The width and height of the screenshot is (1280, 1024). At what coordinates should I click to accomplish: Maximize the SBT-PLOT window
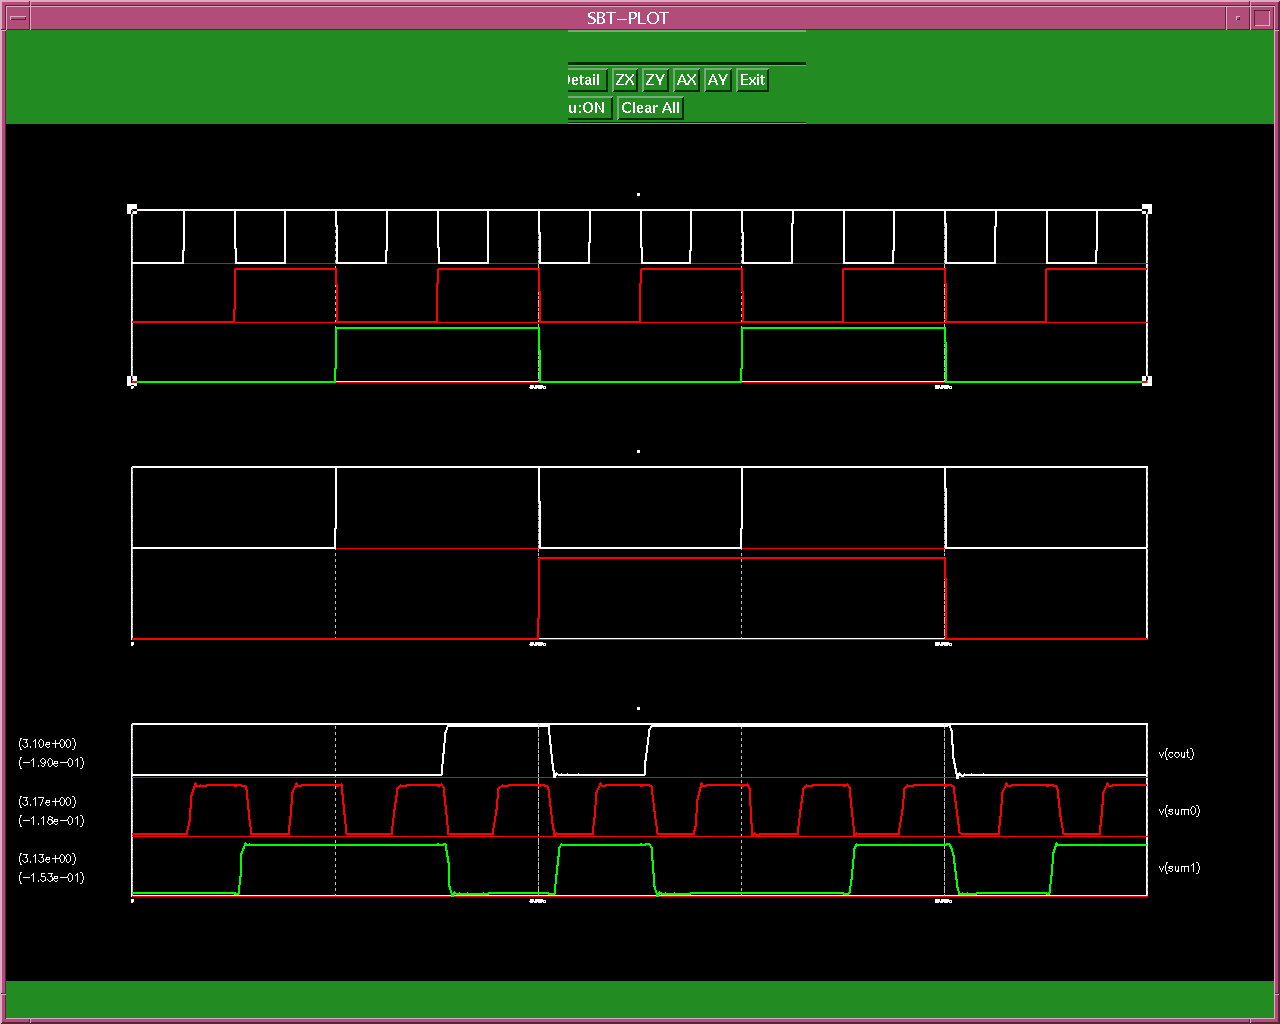tap(1262, 18)
